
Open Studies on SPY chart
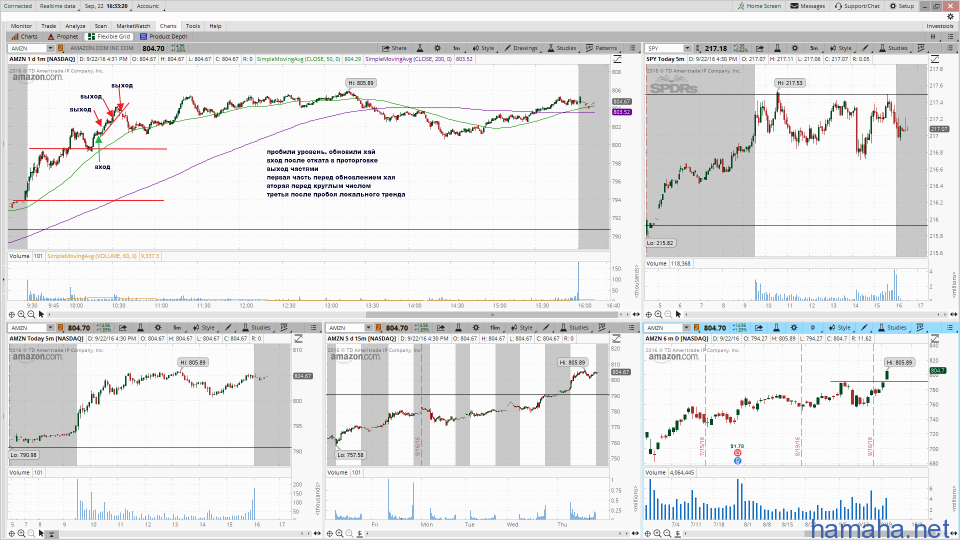[x=893, y=48]
